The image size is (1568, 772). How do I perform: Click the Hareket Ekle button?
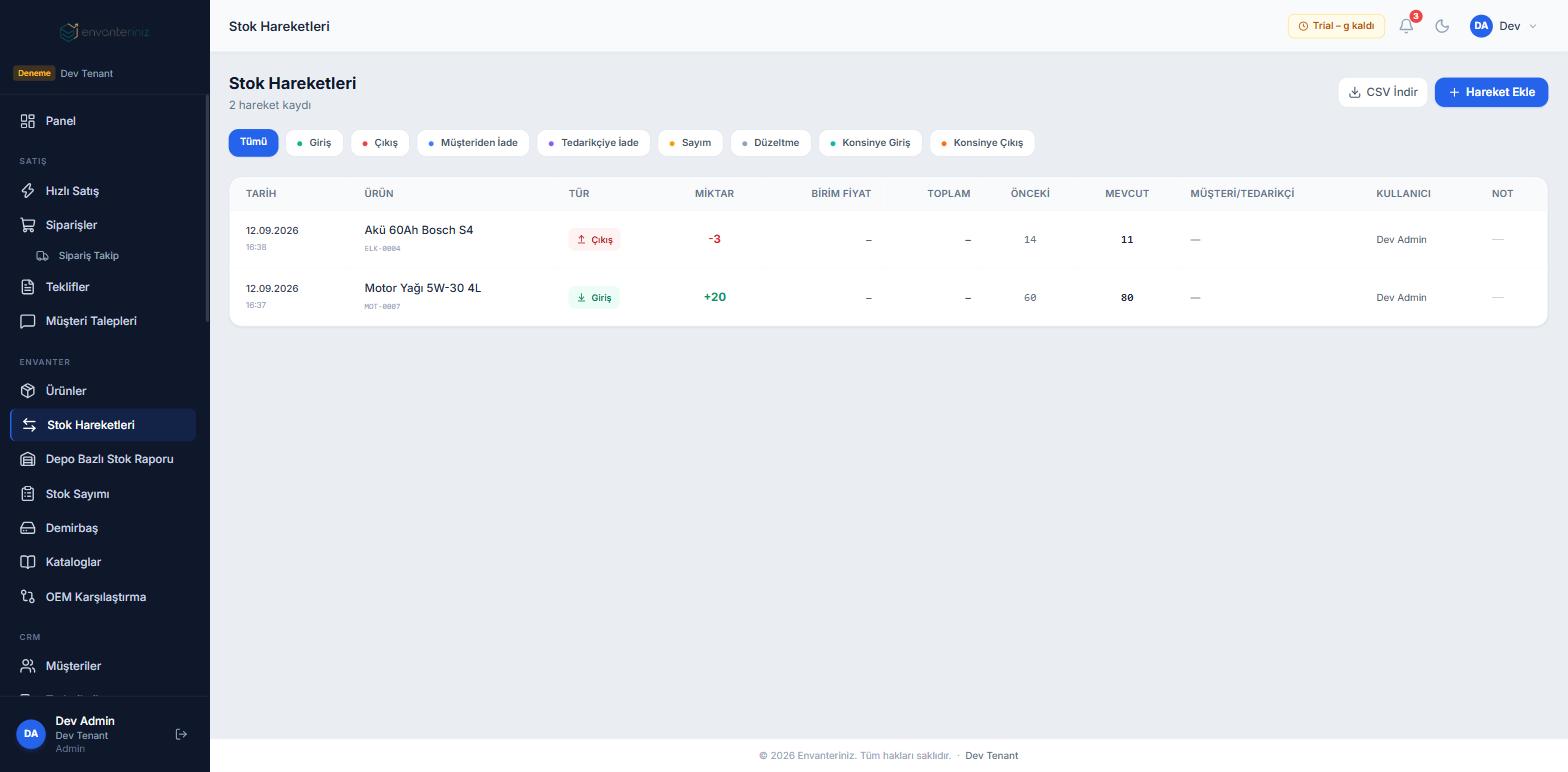(x=1491, y=92)
